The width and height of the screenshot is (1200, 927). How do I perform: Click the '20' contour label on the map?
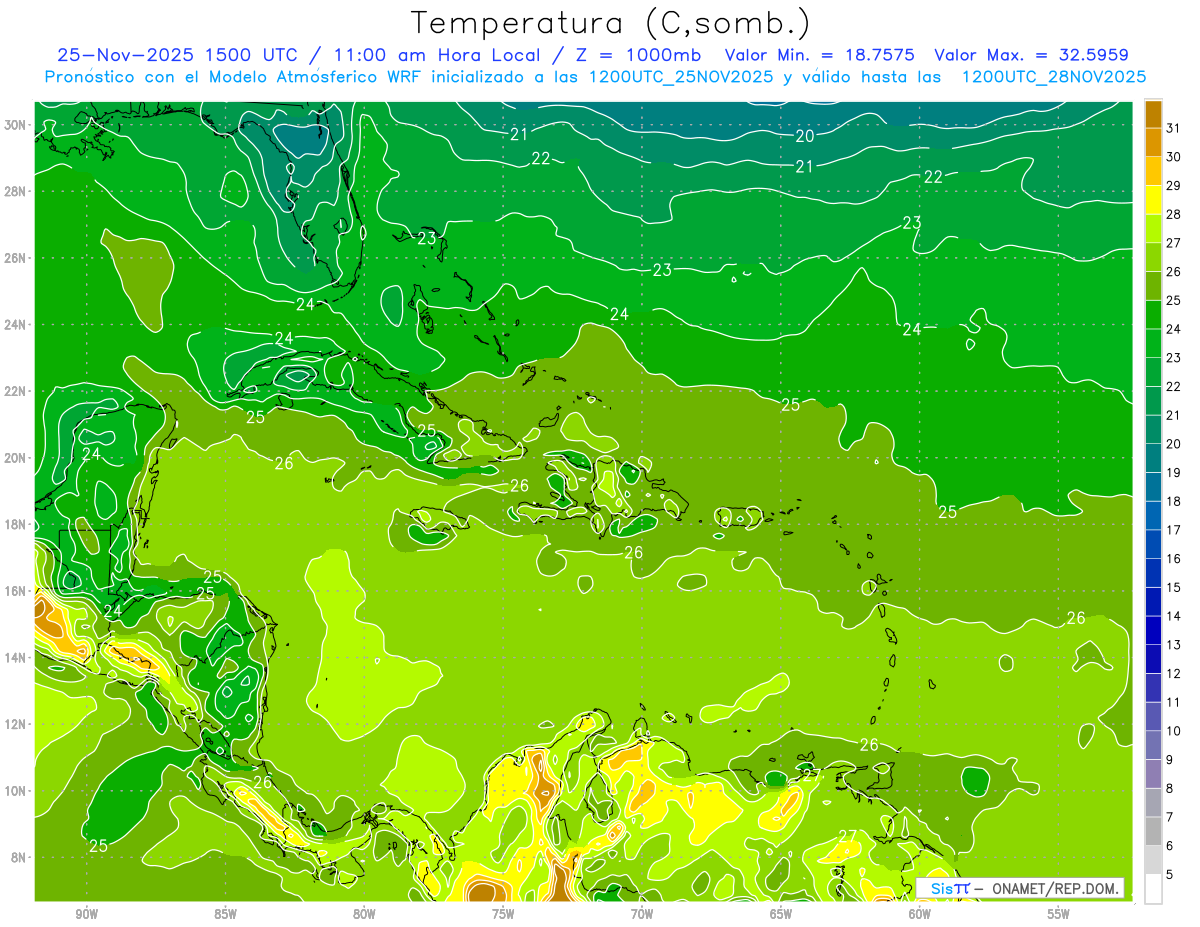coord(804,136)
